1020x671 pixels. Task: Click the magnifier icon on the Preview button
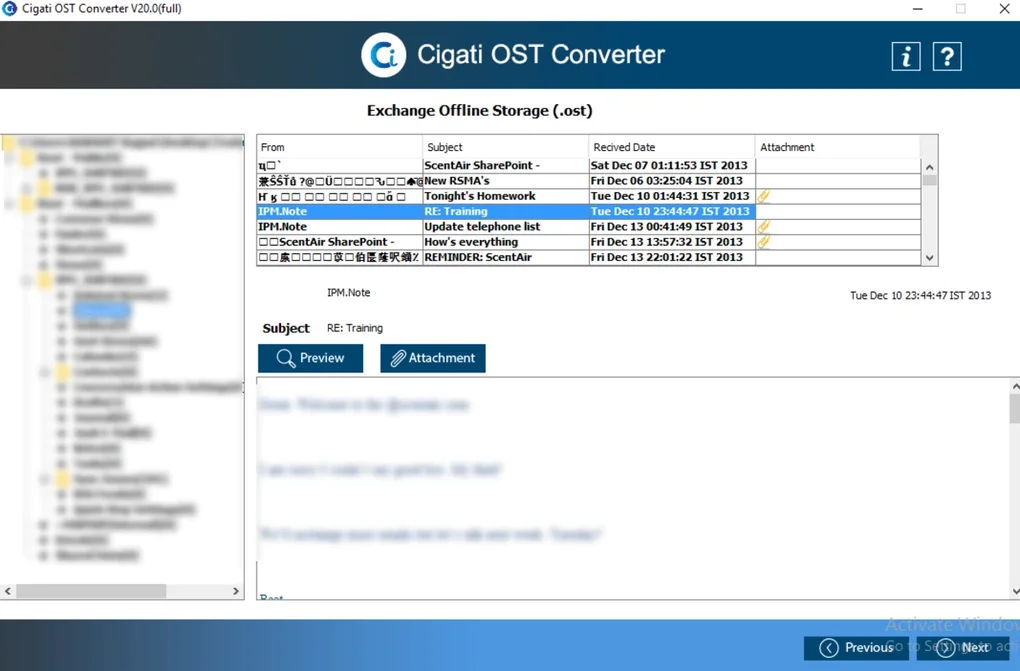coord(285,358)
